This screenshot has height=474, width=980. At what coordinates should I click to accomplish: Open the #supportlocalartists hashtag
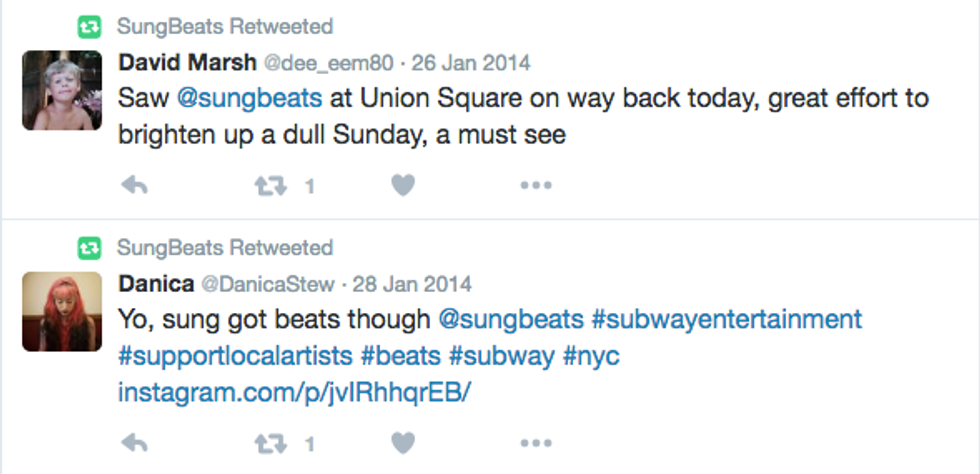235,356
